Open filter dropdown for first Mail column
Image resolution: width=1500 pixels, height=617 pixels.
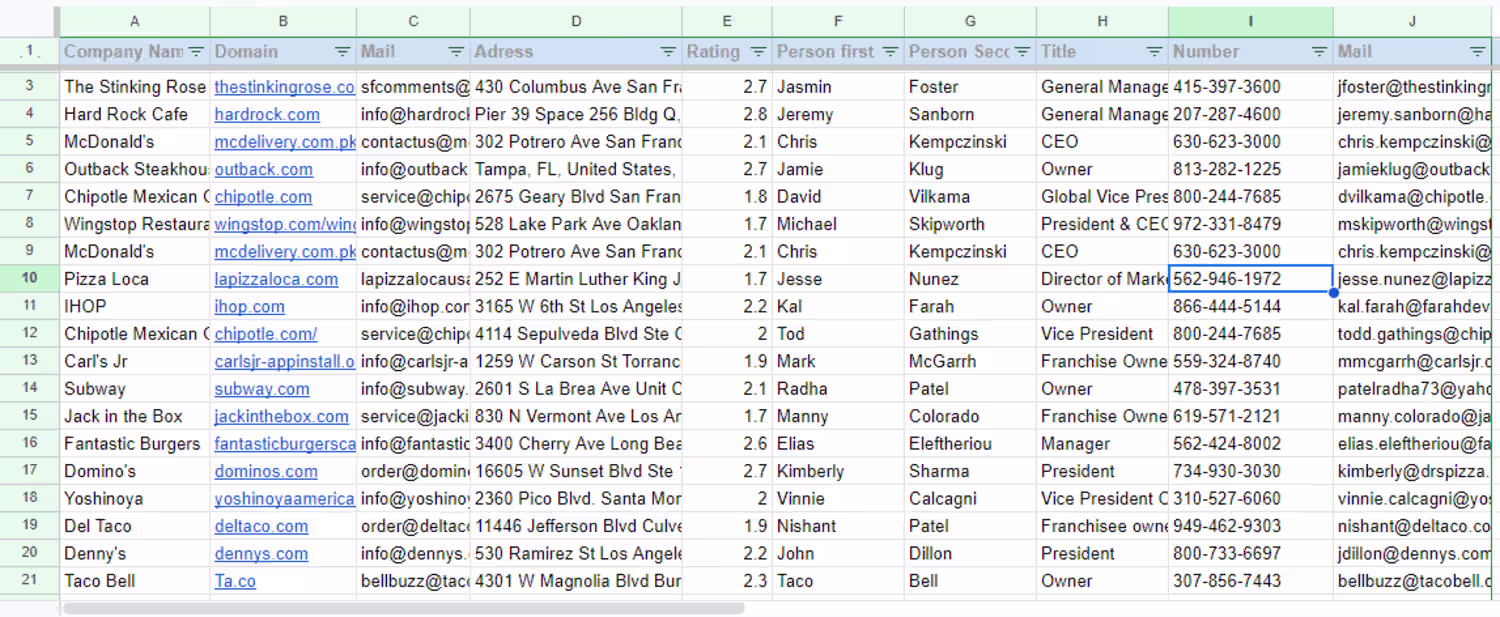(x=456, y=52)
